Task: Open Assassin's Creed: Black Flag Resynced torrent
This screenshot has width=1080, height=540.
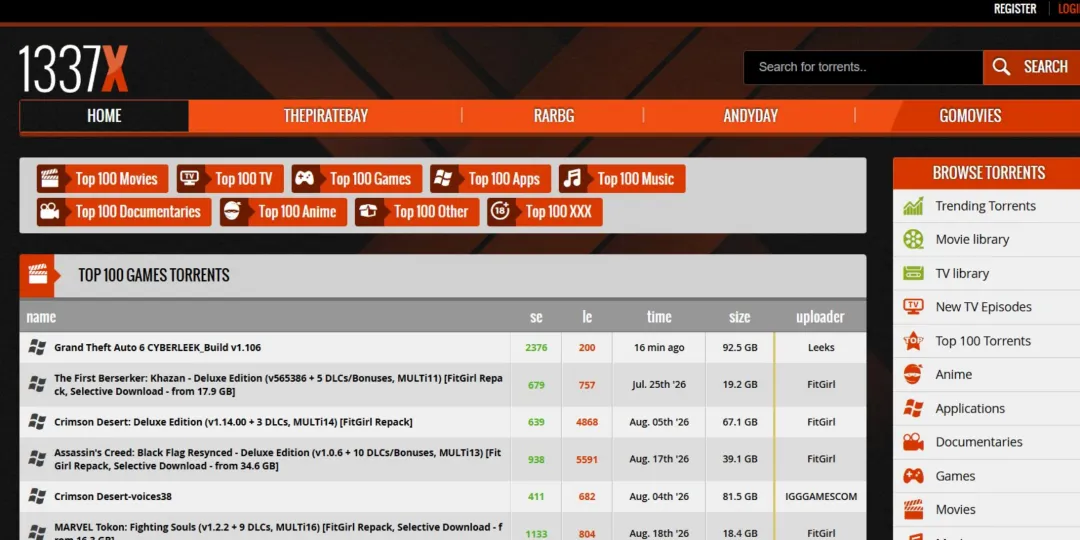Action: pyautogui.click(x=278, y=459)
